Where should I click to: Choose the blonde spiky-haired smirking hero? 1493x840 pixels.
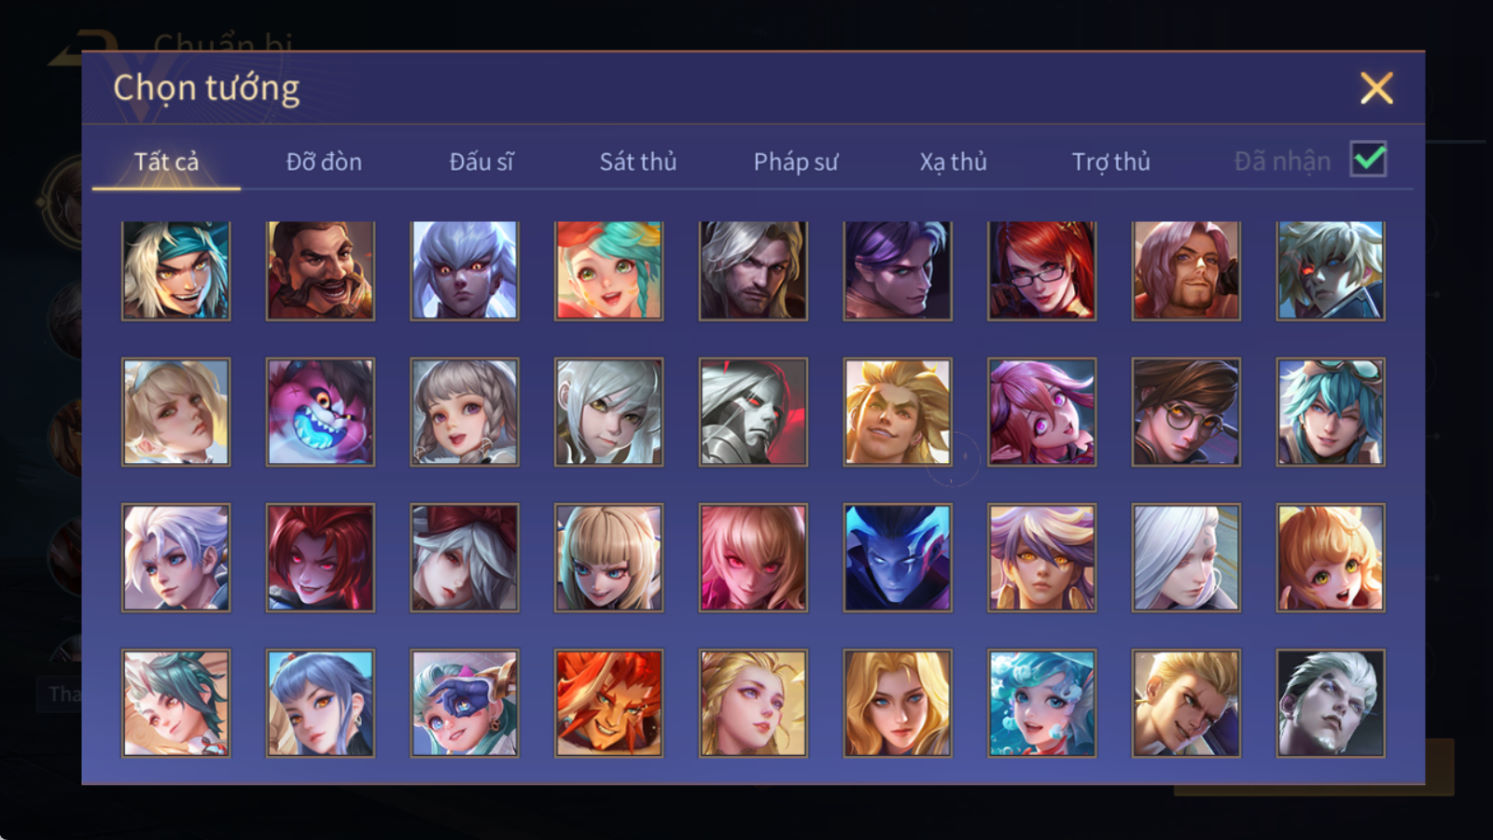pos(897,412)
